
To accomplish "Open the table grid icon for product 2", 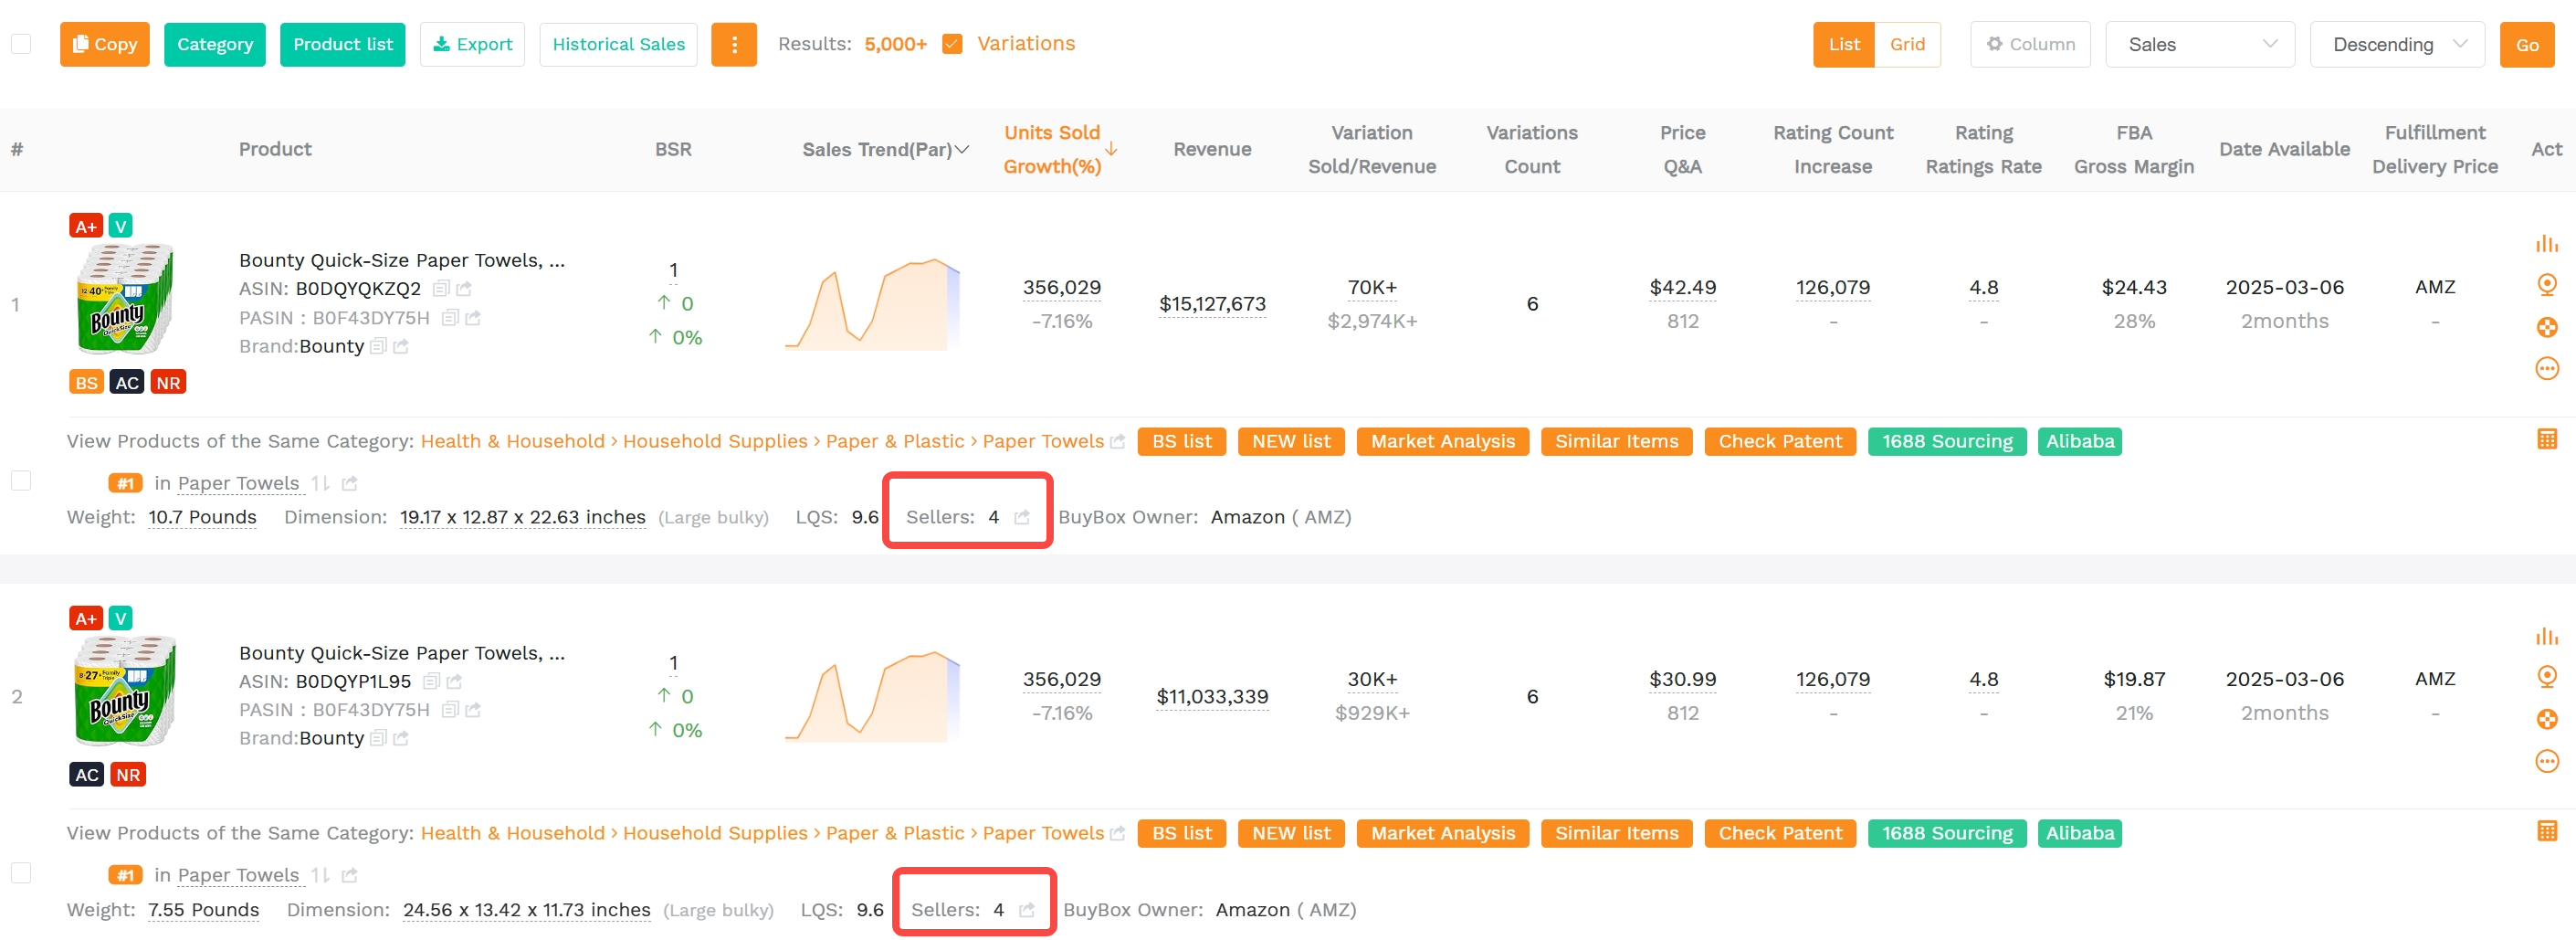I will (x=2547, y=831).
